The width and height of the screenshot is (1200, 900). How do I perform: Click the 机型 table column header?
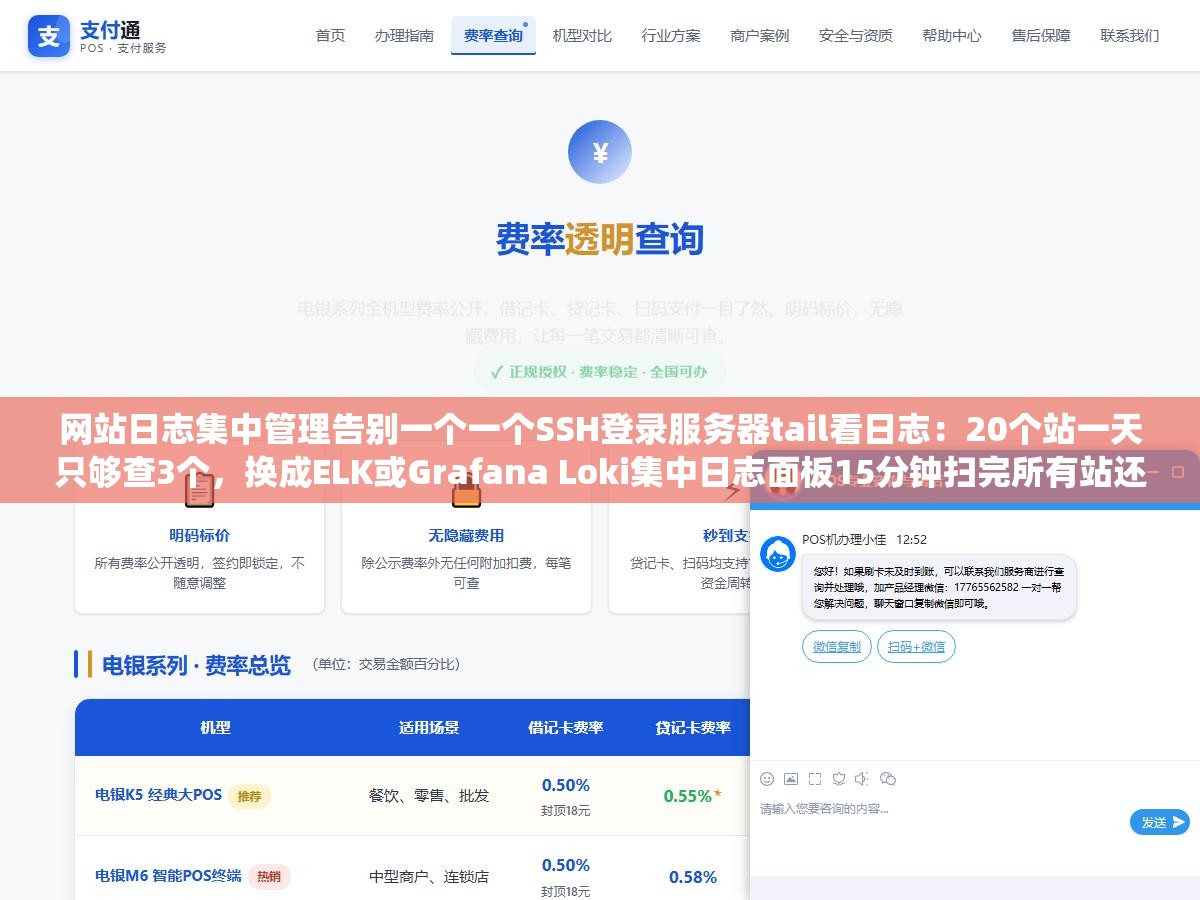click(215, 727)
